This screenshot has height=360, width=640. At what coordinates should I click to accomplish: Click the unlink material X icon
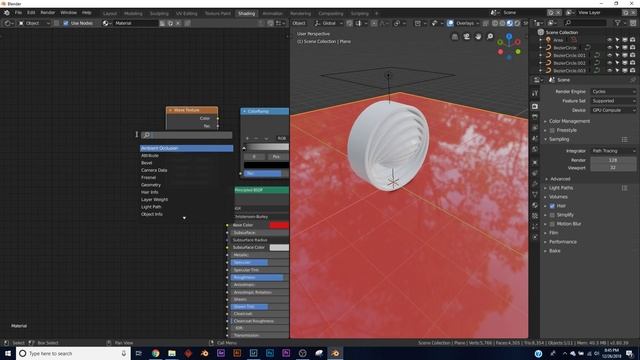[178, 23]
